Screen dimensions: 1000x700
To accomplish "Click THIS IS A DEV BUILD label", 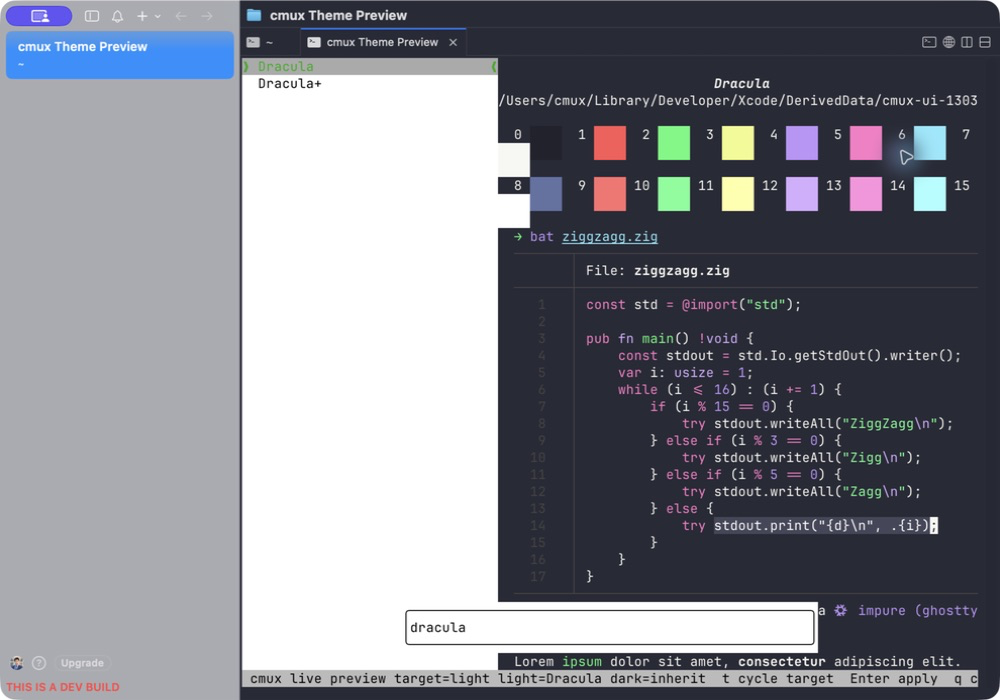I will [62, 687].
